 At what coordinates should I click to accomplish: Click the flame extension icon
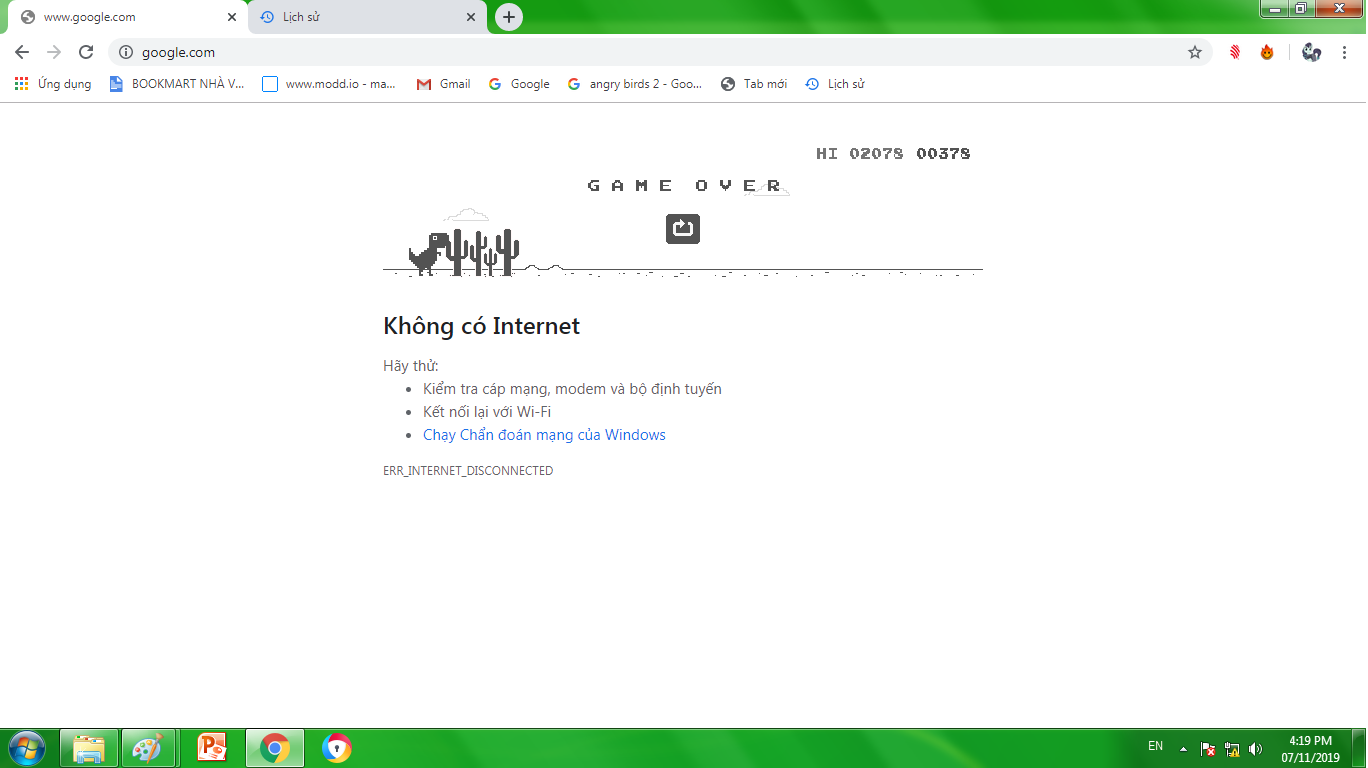1267,52
